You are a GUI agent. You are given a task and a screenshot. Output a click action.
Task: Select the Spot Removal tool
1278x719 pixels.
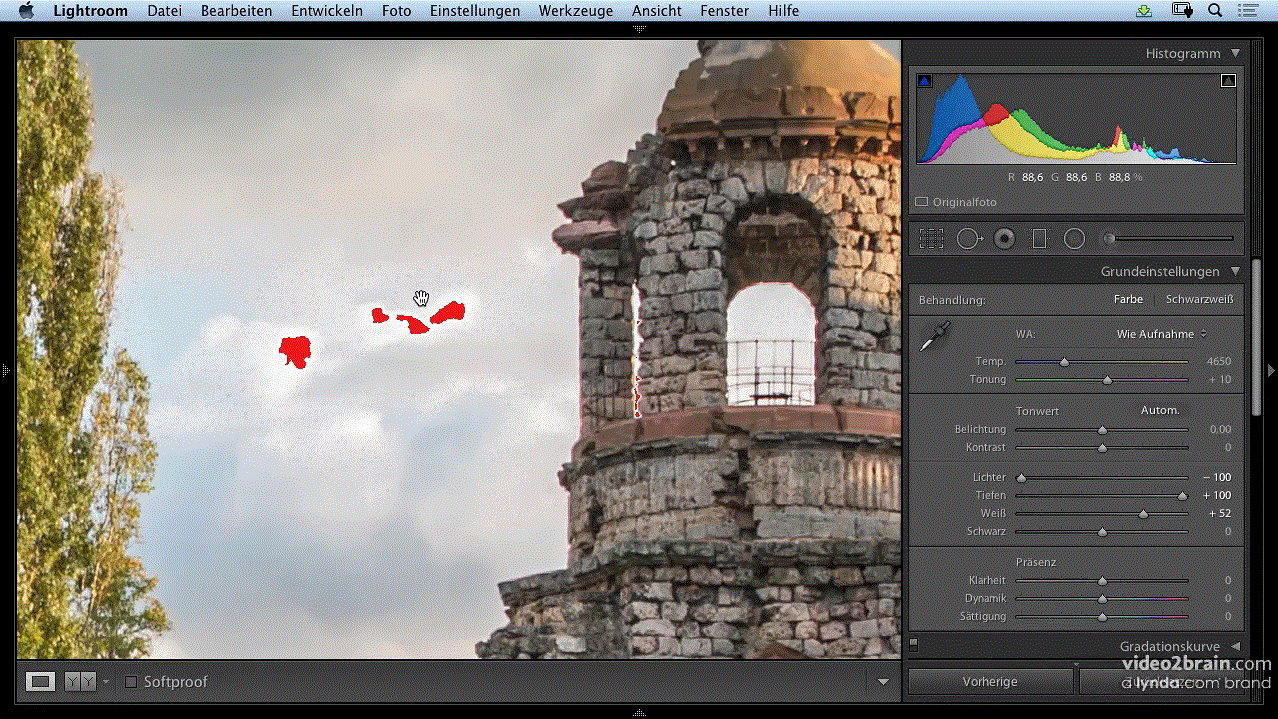pyautogui.click(x=969, y=239)
